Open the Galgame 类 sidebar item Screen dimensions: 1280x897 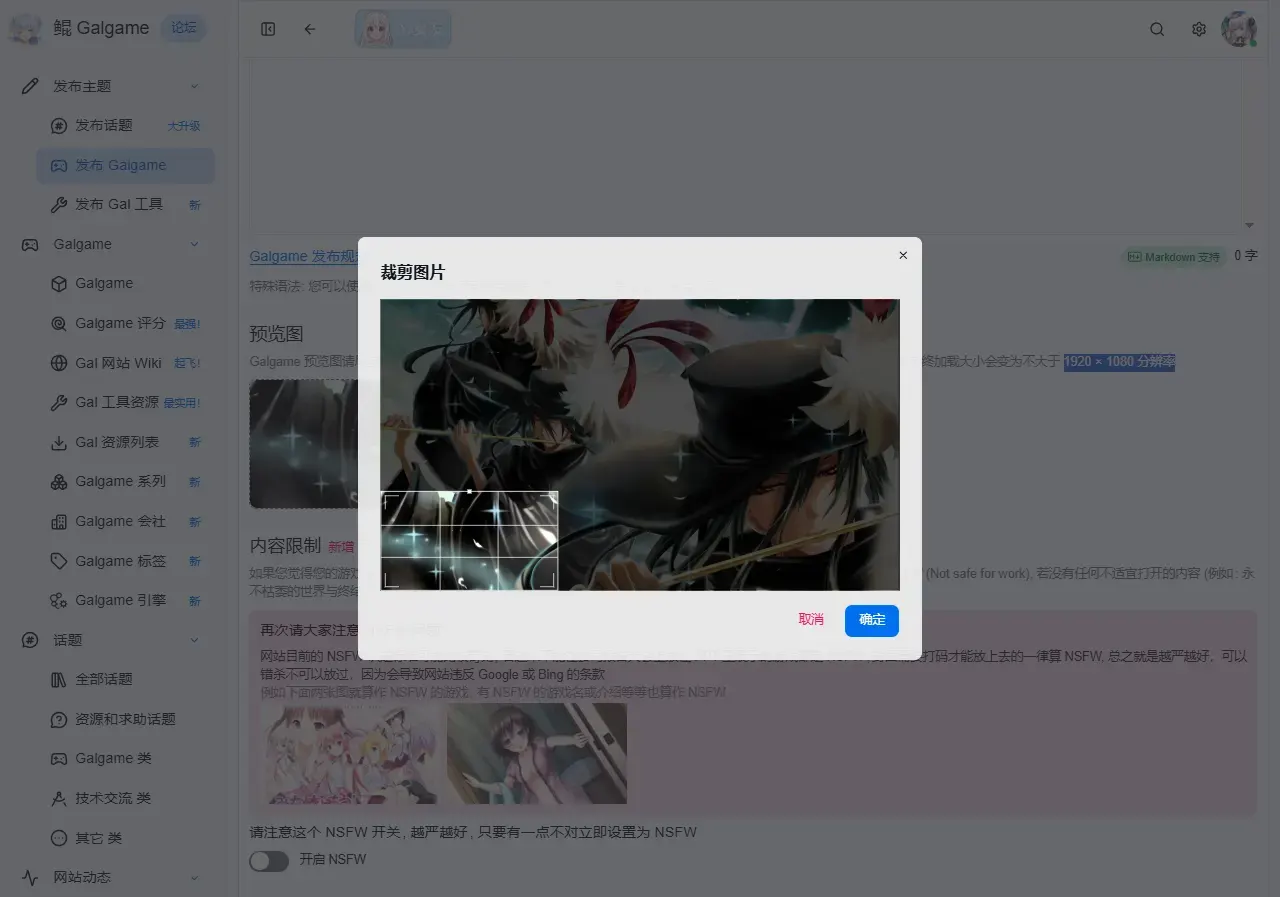(x=125, y=758)
